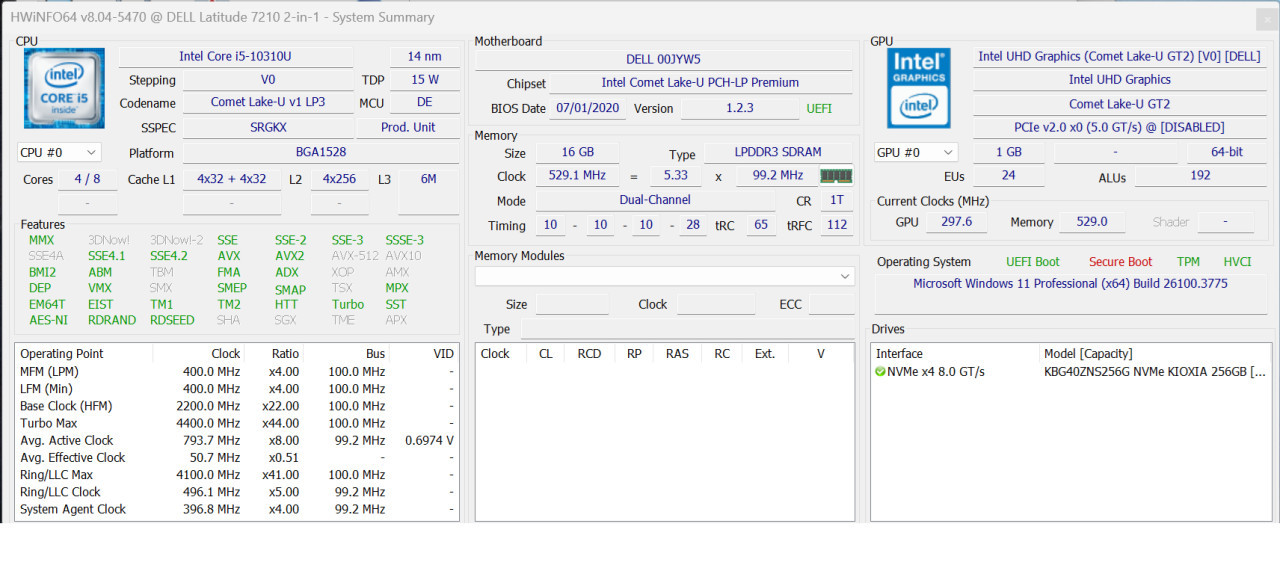Click the V0 stepping value

pyautogui.click(x=268, y=80)
